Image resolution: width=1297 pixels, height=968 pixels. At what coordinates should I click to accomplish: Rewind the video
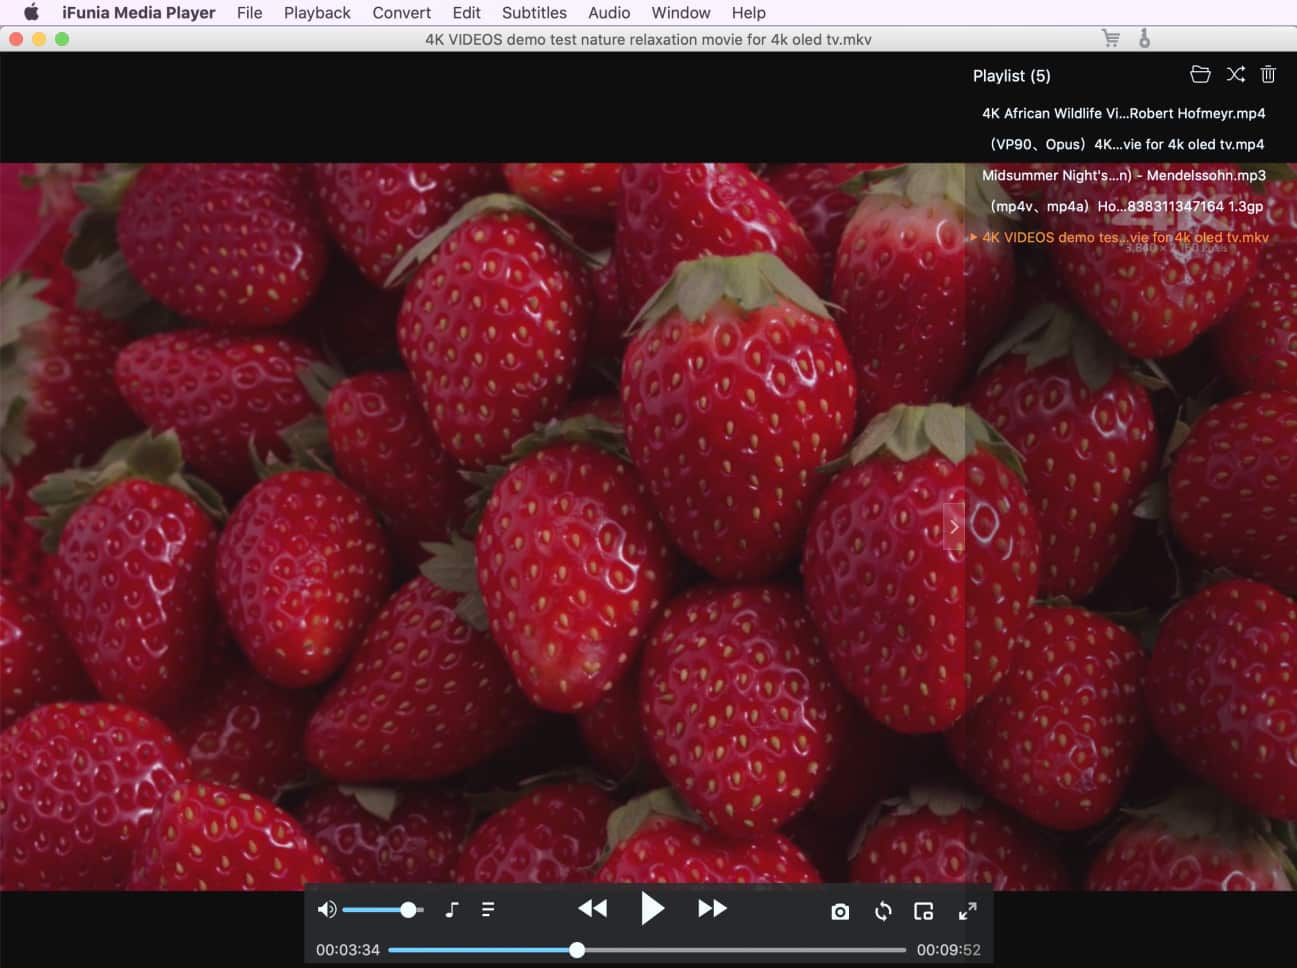pyautogui.click(x=592, y=908)
